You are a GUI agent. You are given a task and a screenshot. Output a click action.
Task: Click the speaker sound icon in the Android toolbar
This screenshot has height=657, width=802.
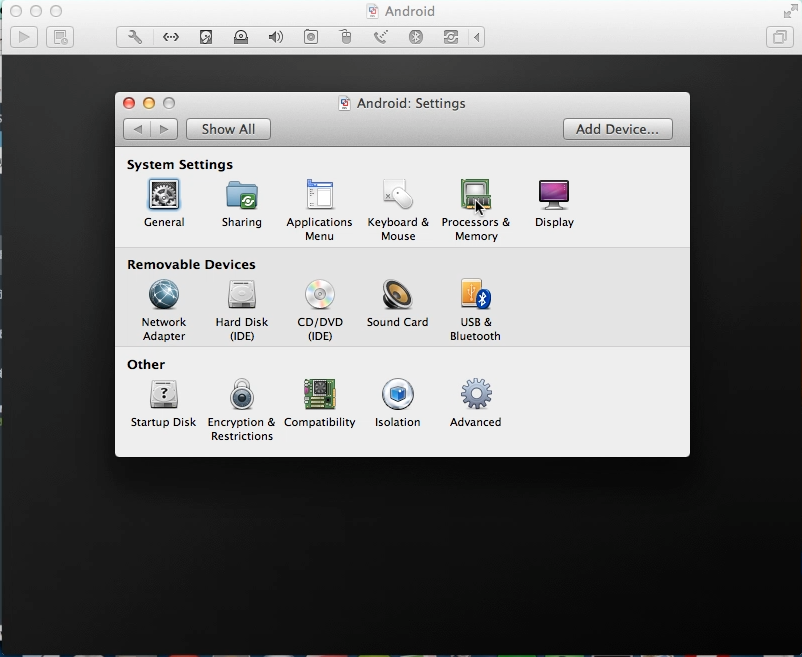click(276, 37)
